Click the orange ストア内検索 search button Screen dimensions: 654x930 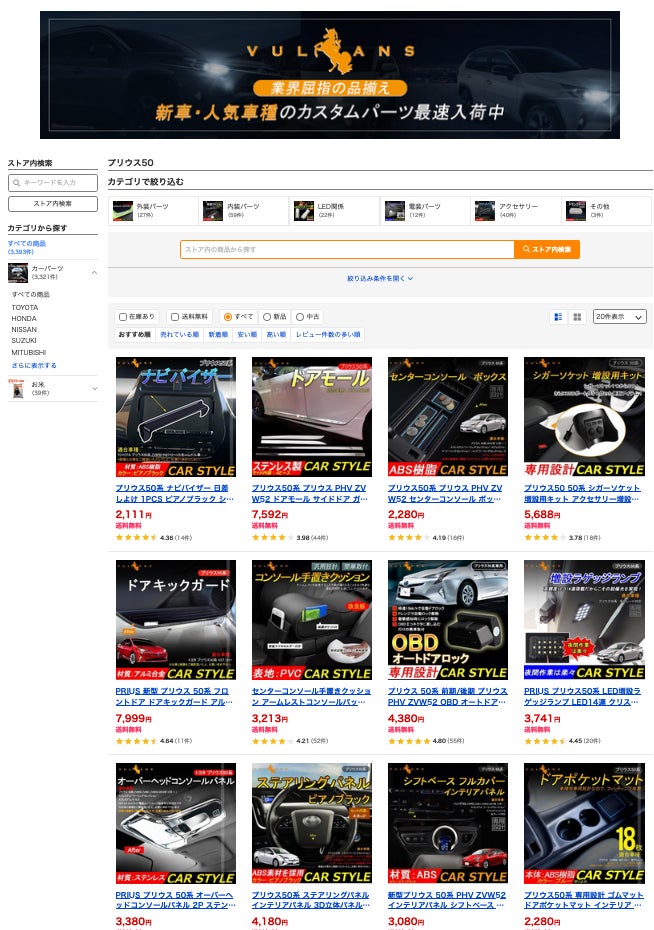click(547, 249)
